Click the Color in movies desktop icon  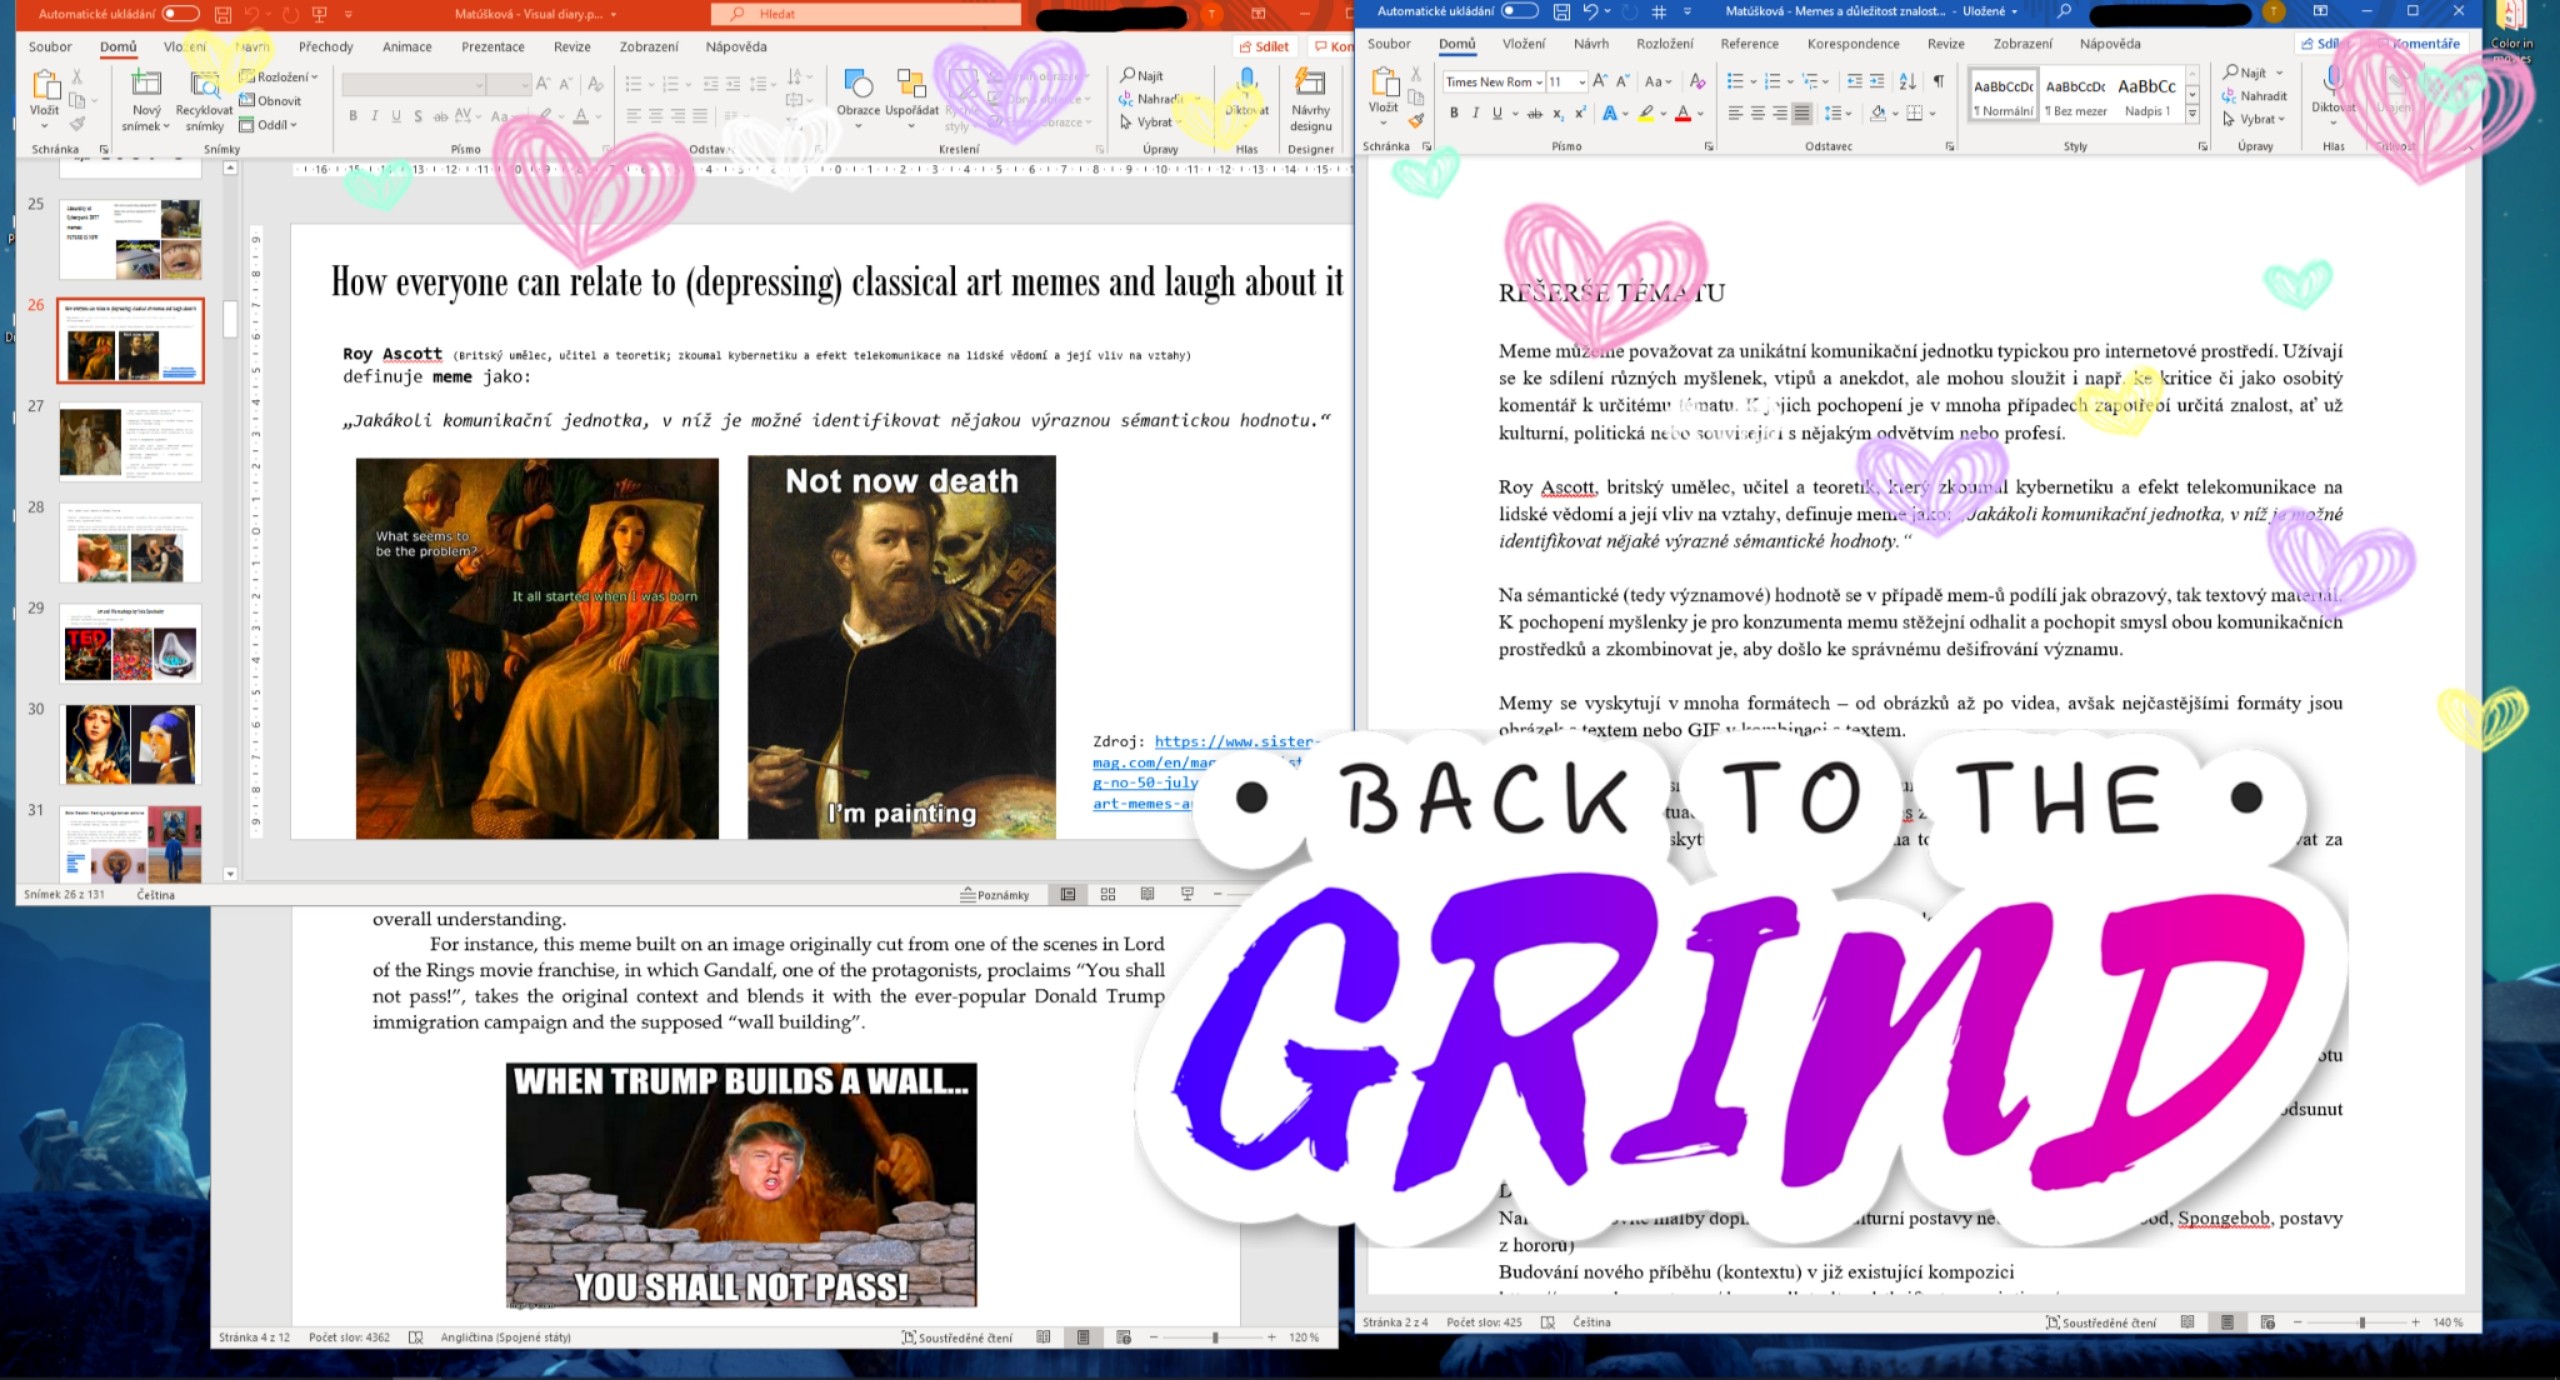click(2512, 32)
